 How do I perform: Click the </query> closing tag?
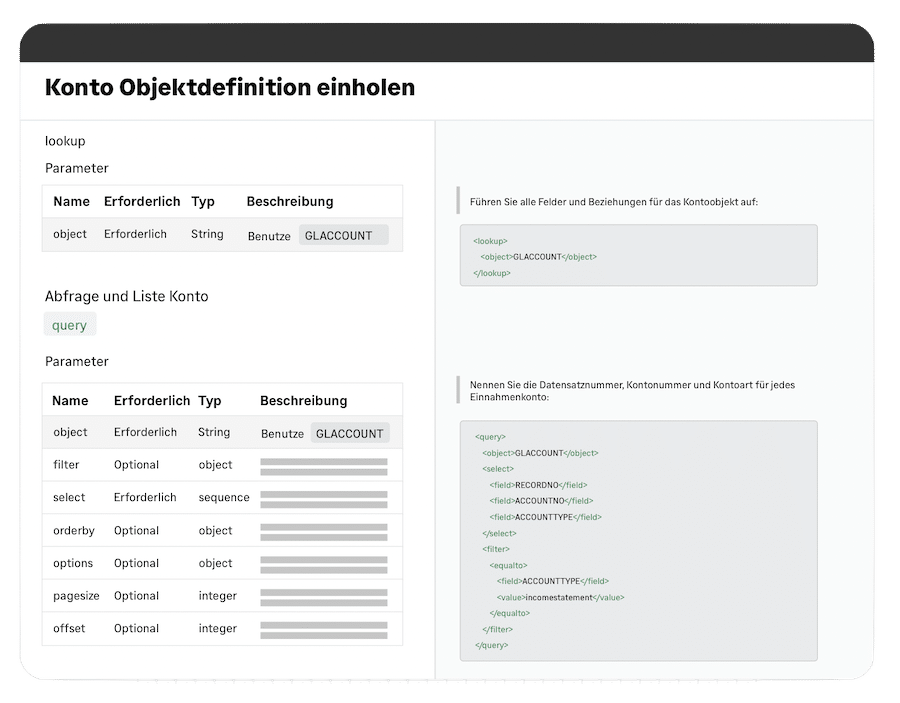tap(492, 645)
